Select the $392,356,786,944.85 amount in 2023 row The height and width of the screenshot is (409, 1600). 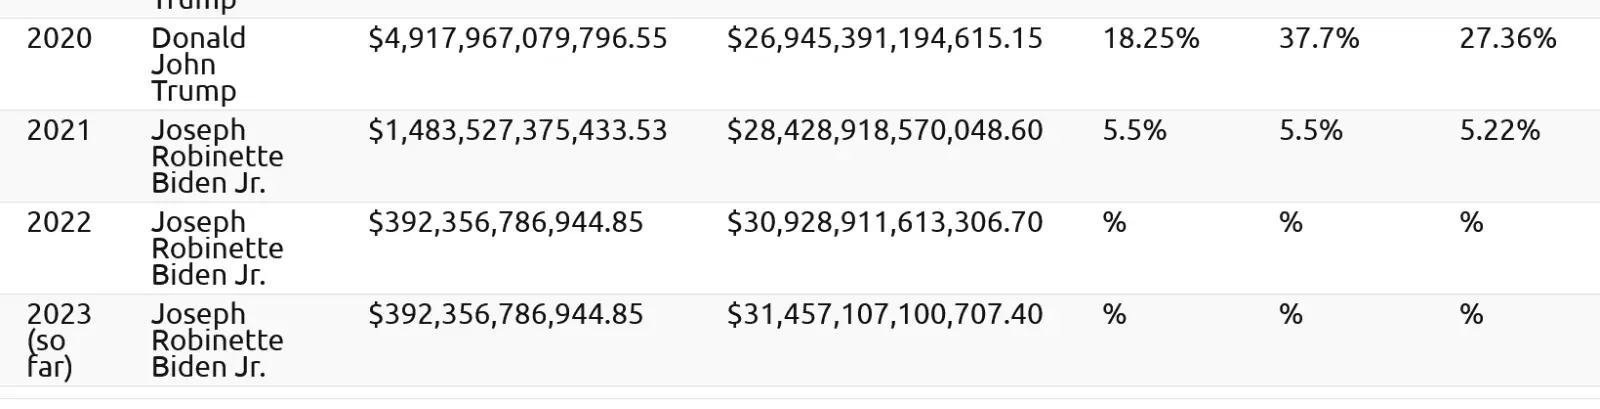point(505,315)
